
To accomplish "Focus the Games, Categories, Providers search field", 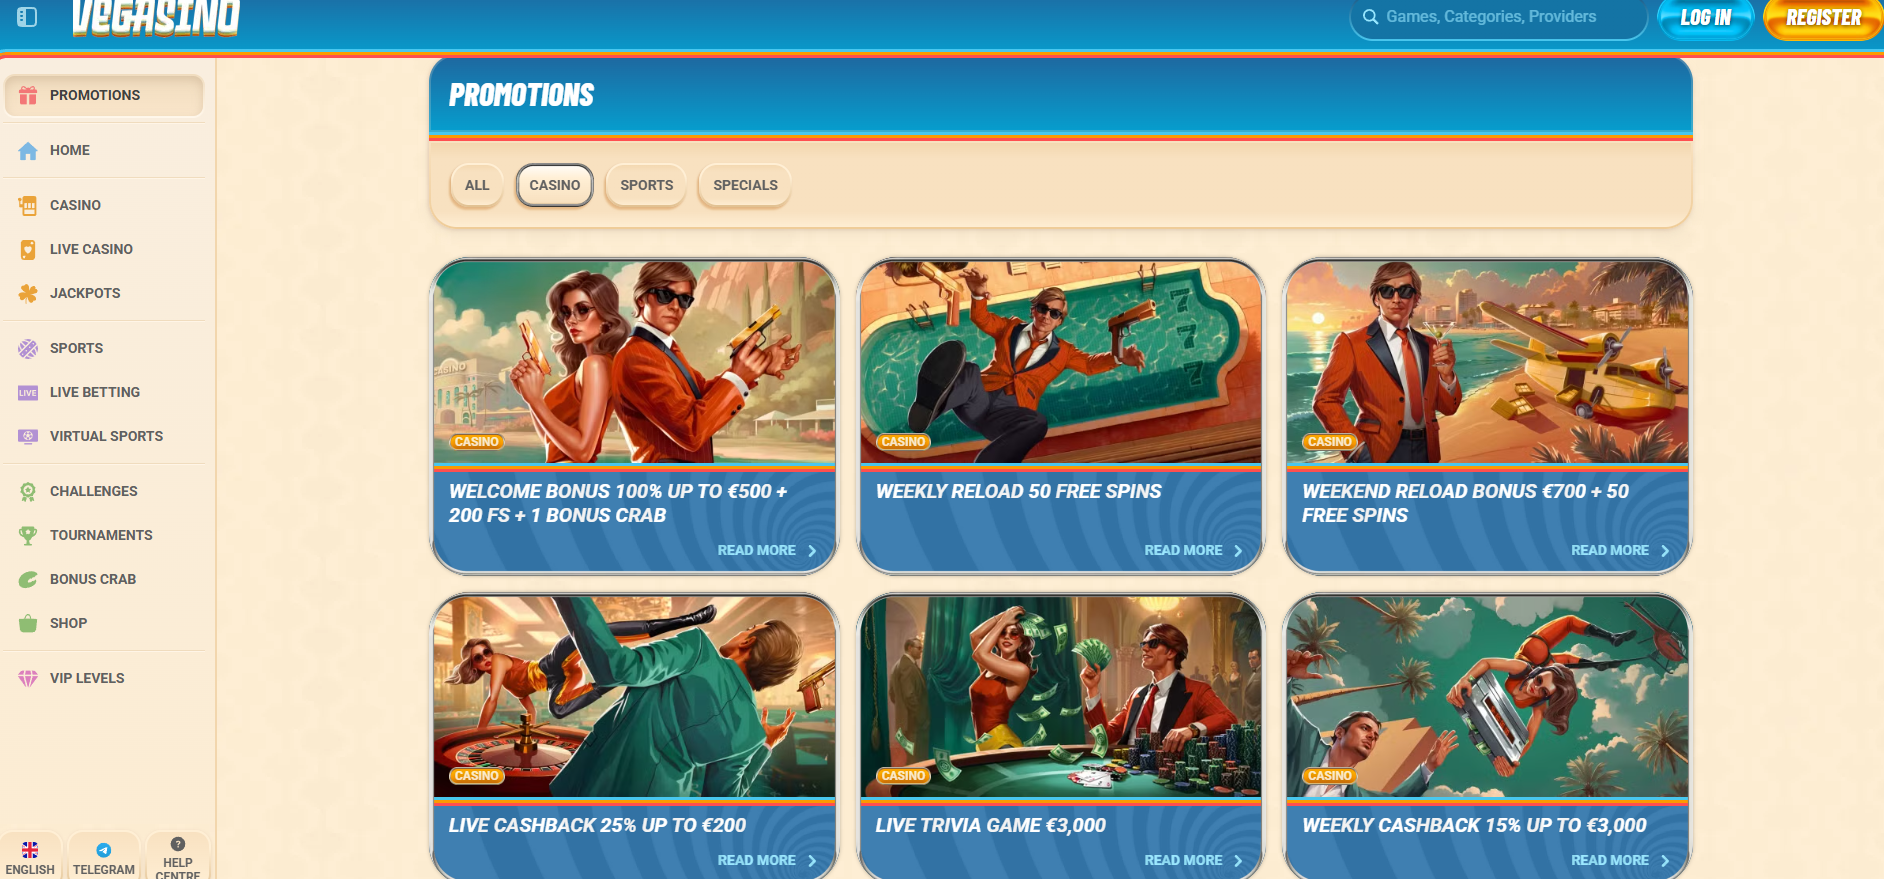I will 1498,18.
